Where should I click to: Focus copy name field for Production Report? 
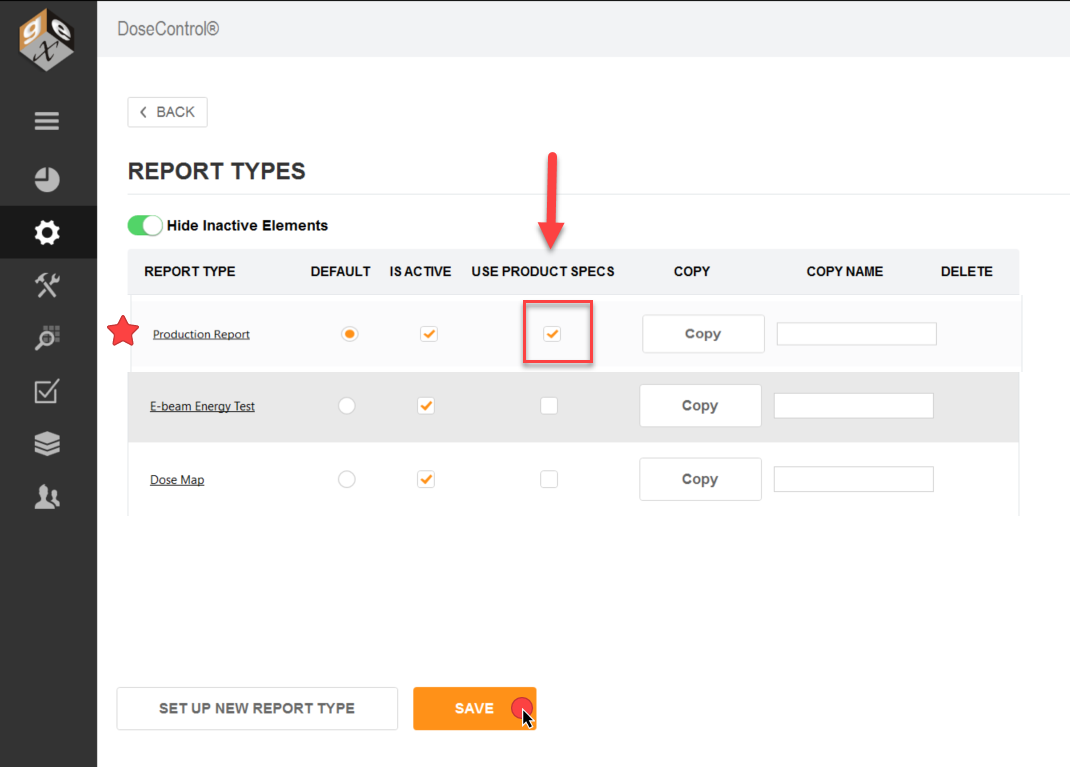click(x=856, y=334)
